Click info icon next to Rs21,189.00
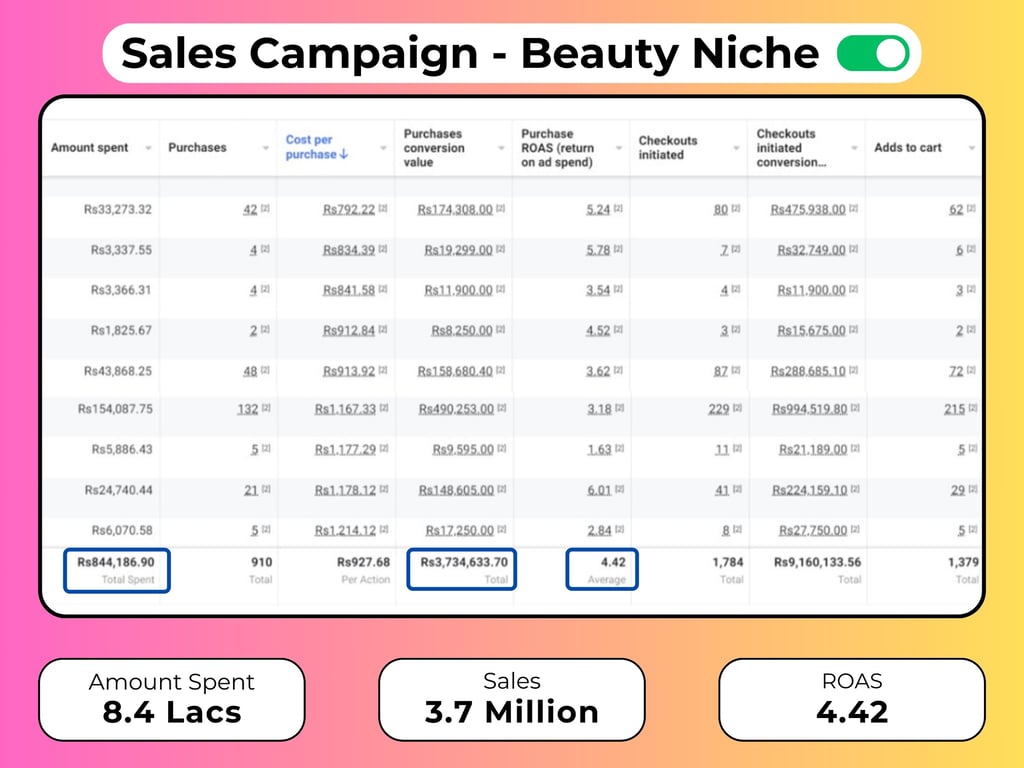Image resolution: width=1024 pixels, height=768 pixels. click(x=855, y=448)
